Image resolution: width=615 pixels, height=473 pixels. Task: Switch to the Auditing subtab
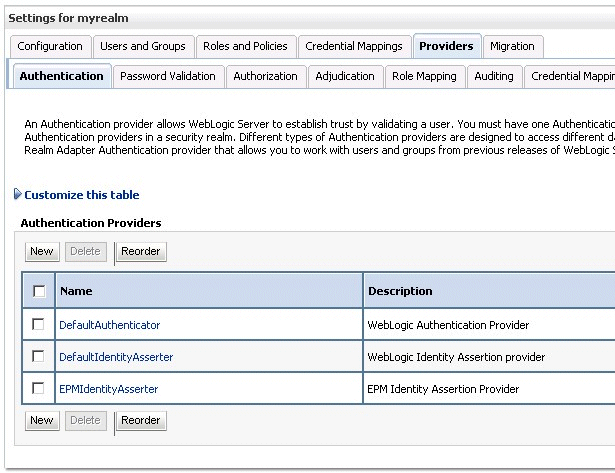point(494,76)
